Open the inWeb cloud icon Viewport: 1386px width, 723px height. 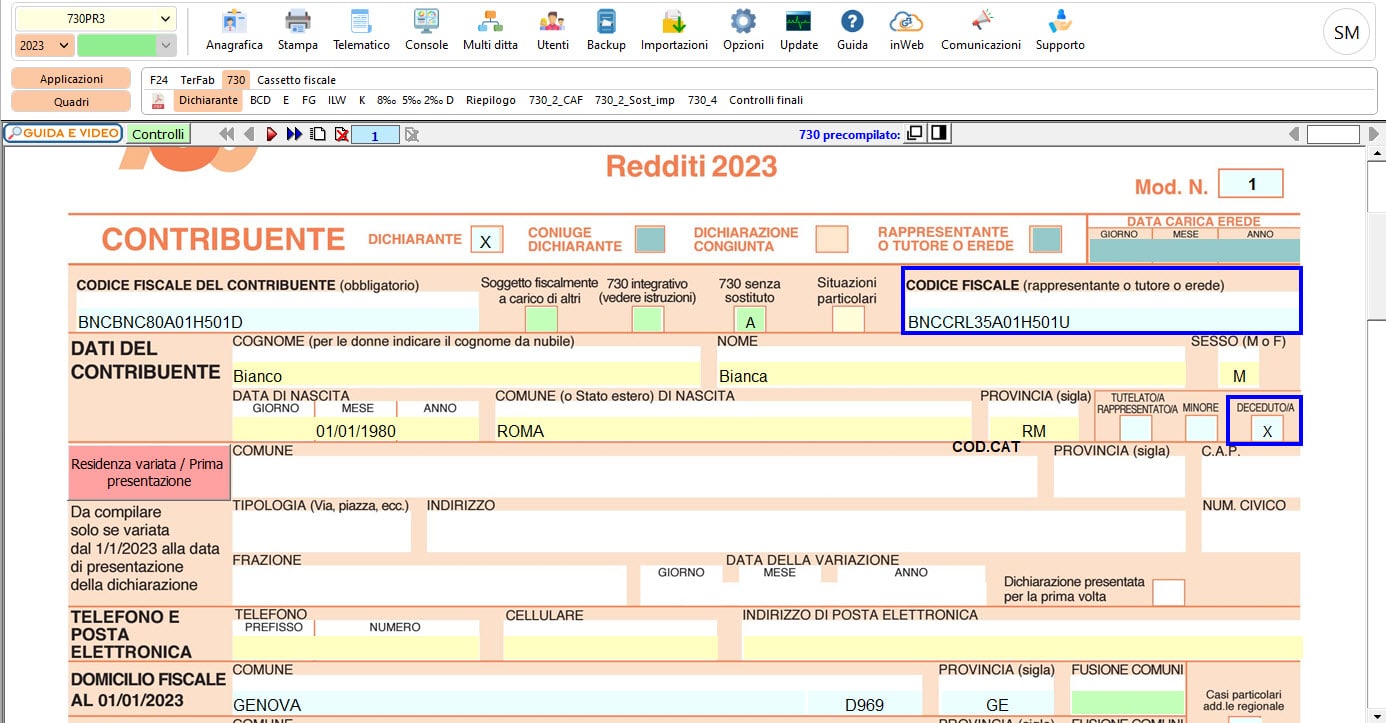click(906, 30)
